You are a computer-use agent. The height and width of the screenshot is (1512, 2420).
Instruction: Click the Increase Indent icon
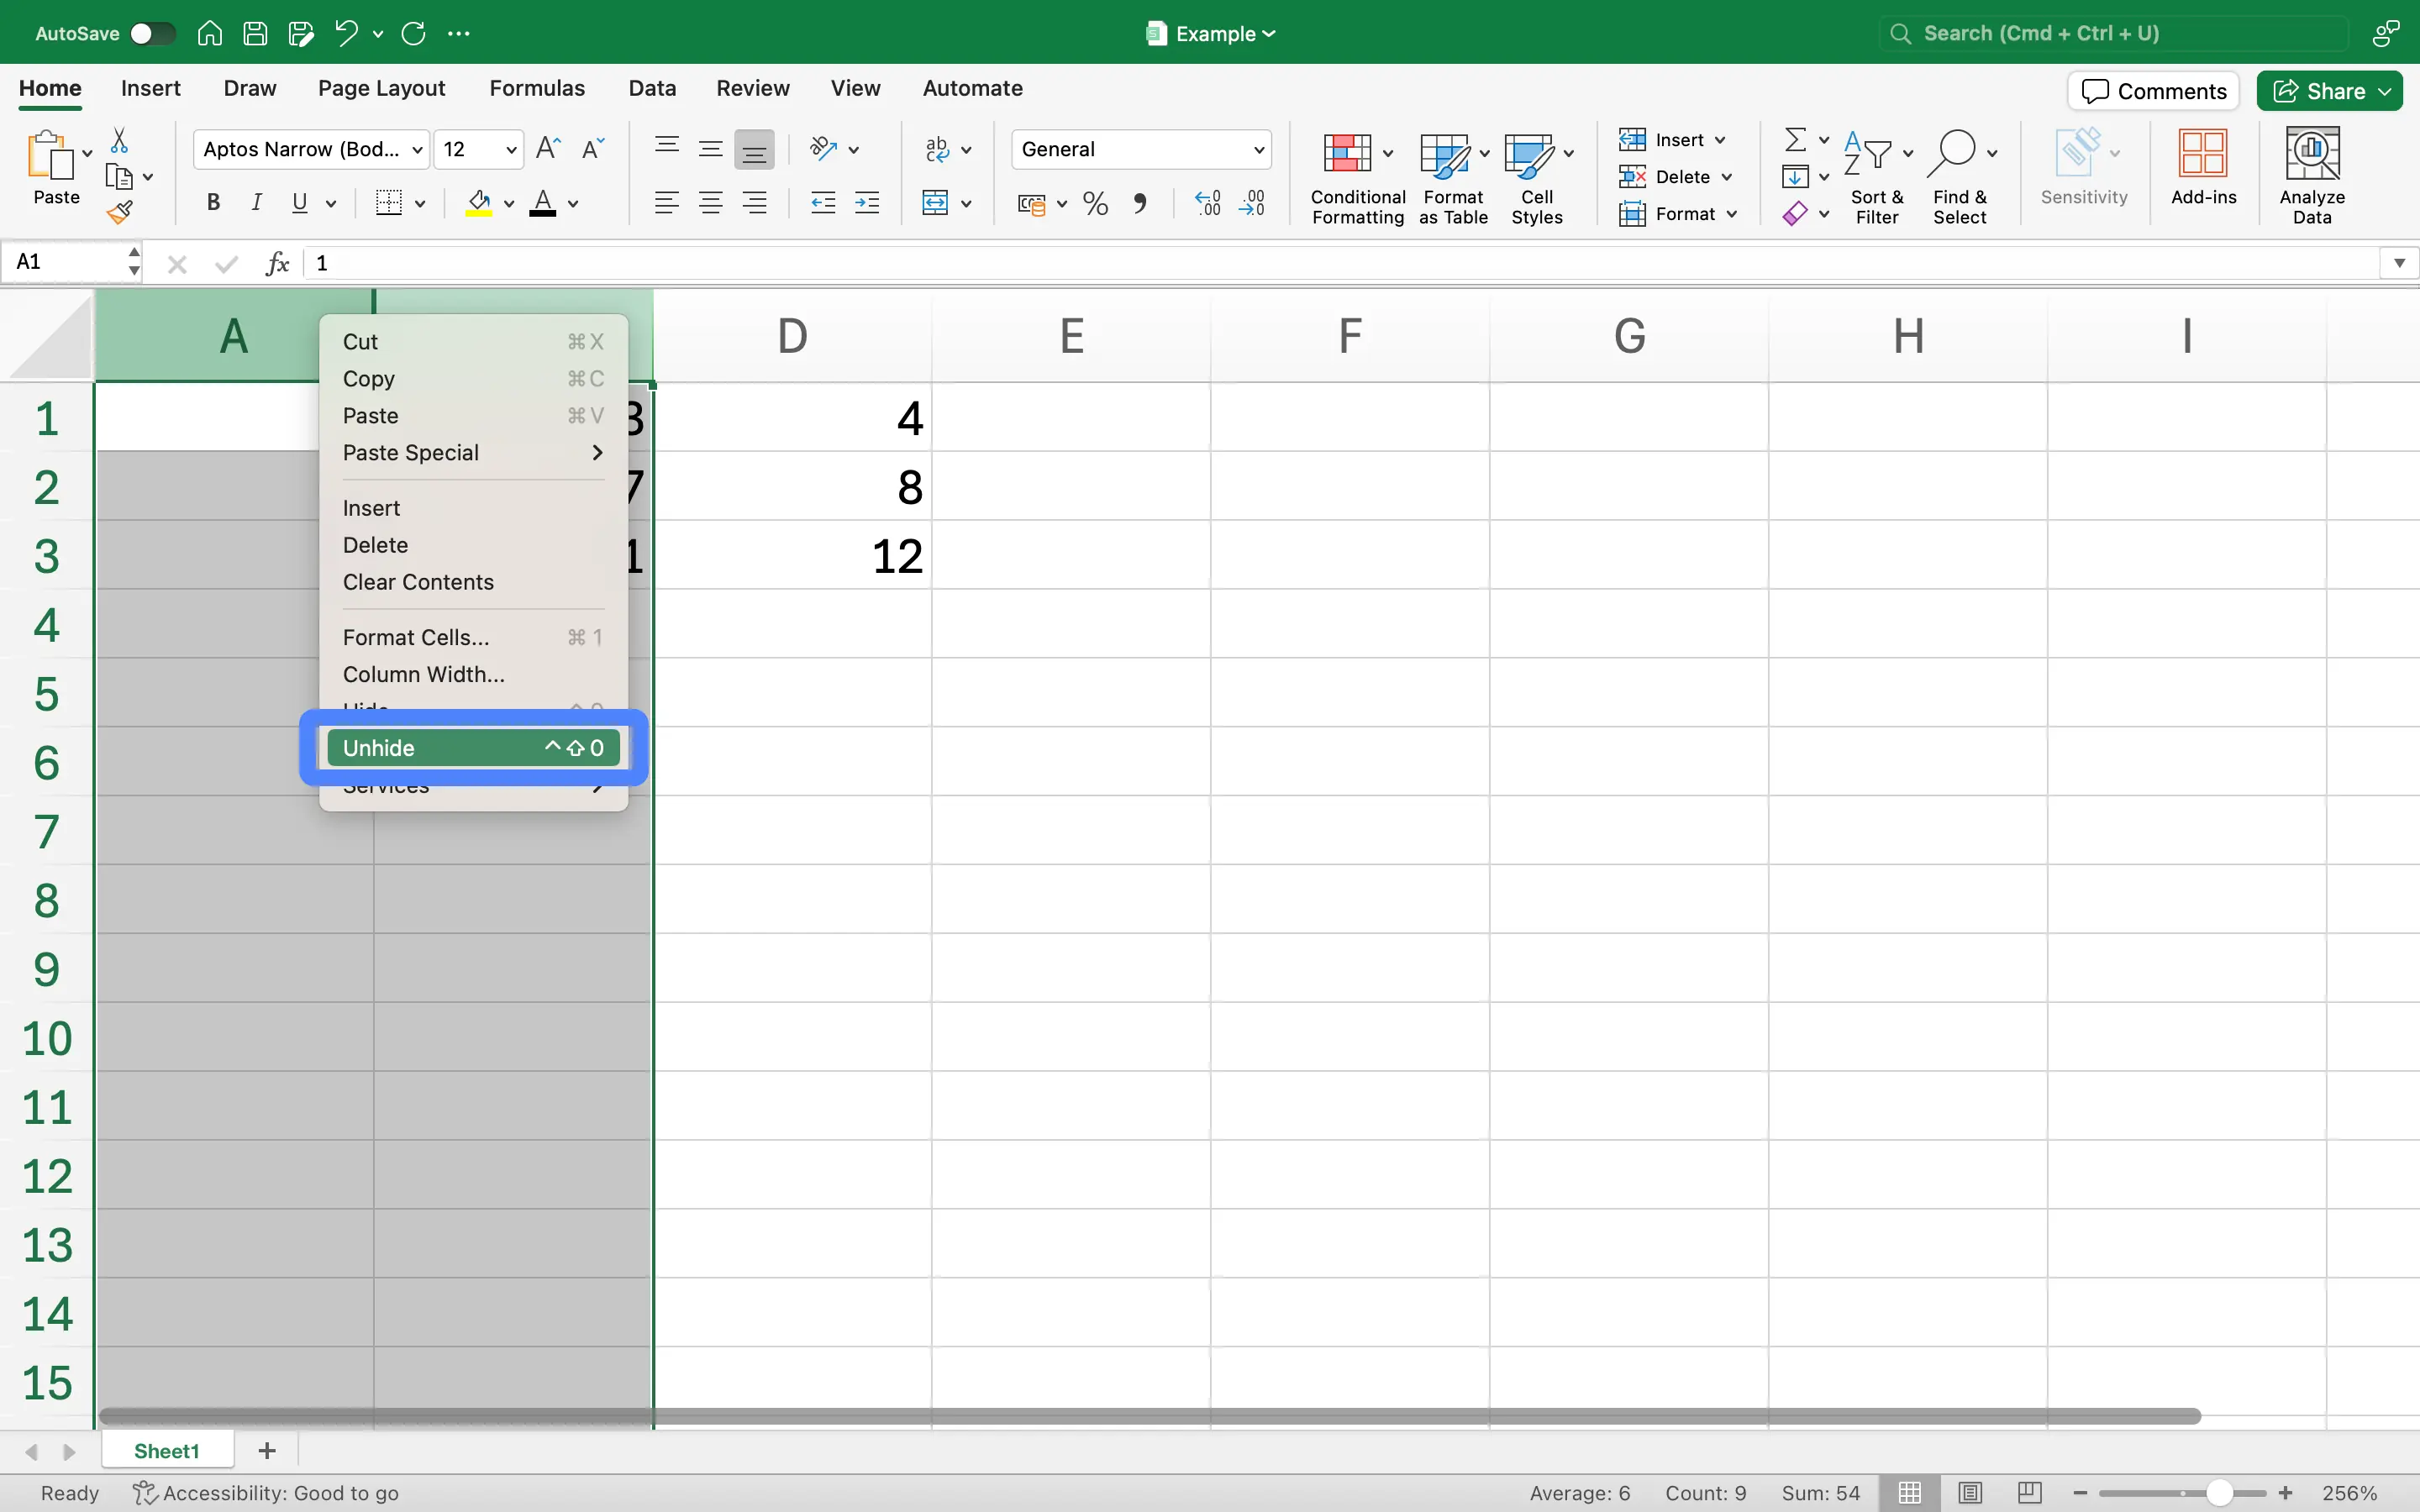coord(867,203)
